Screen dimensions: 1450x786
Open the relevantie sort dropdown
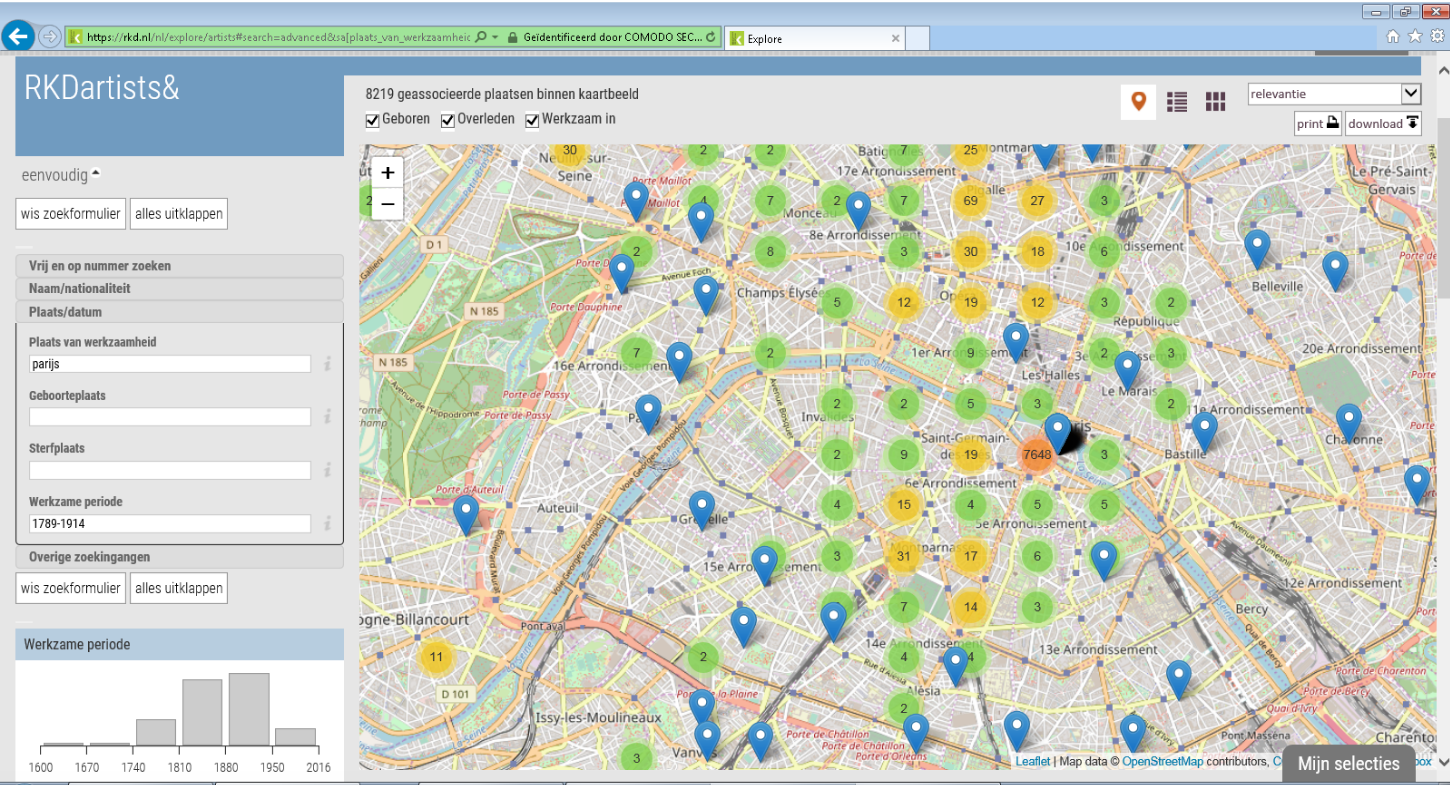(x=1334, y=94)
